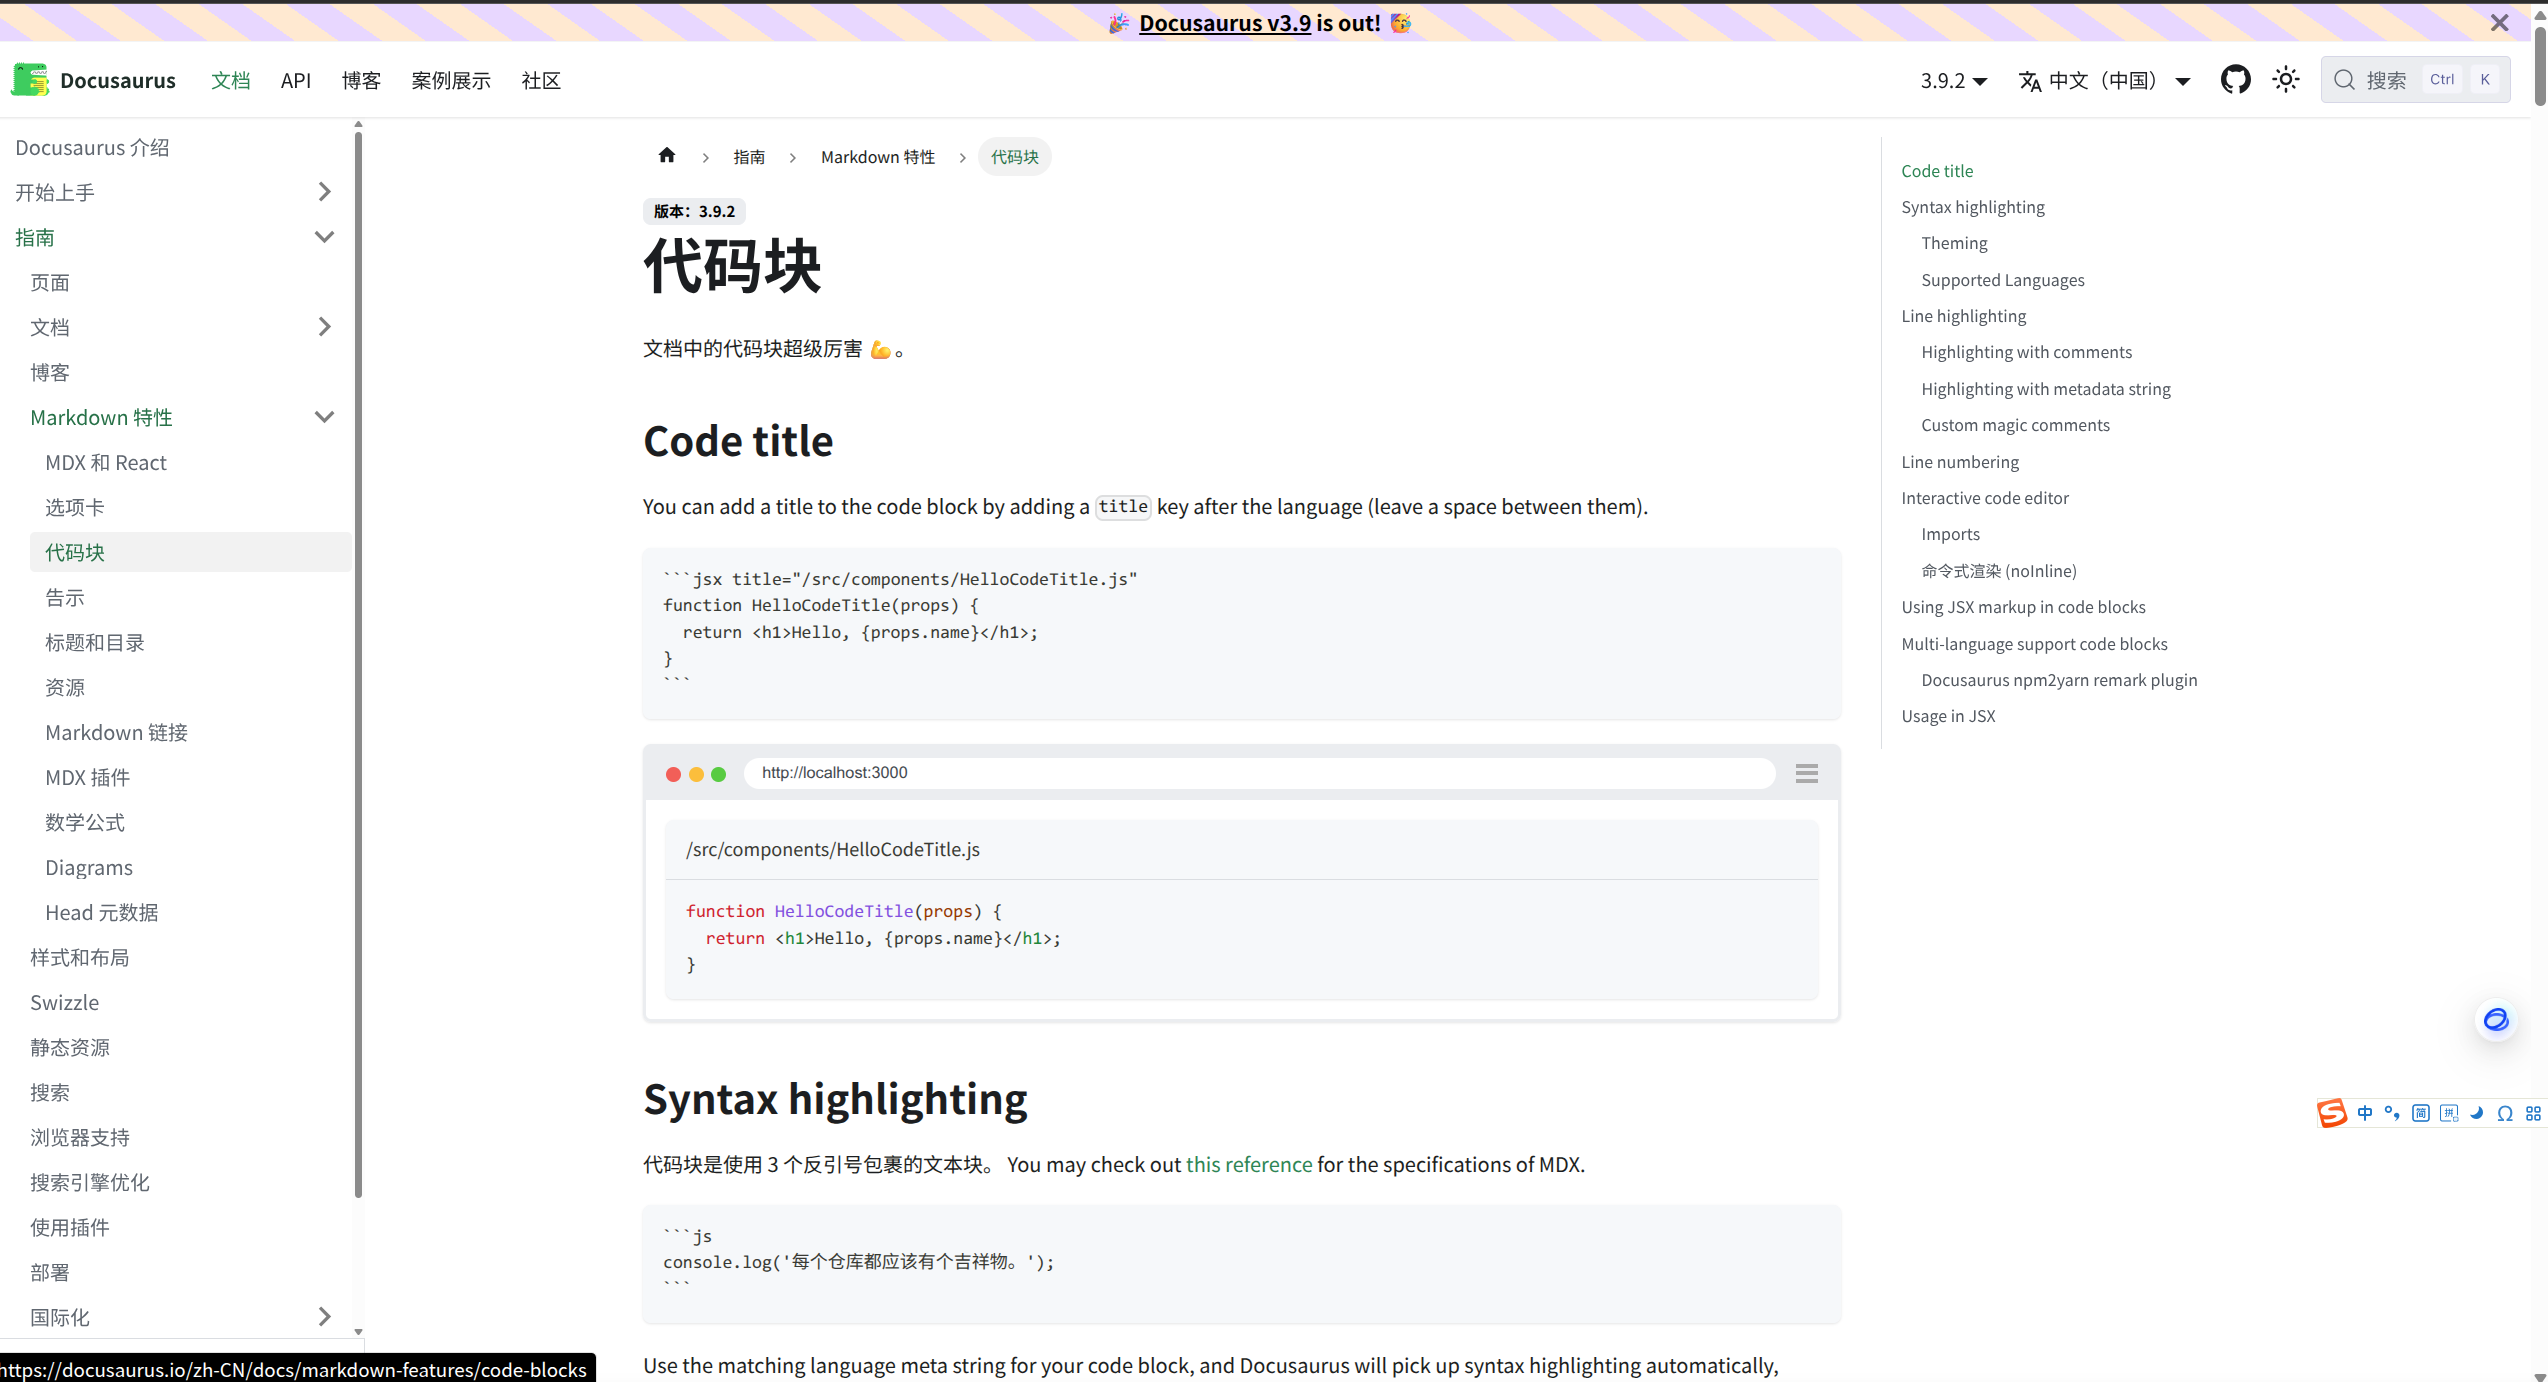Follow the 'this reference' link
2548x1382 pixels.
tap(1249, 1165)
